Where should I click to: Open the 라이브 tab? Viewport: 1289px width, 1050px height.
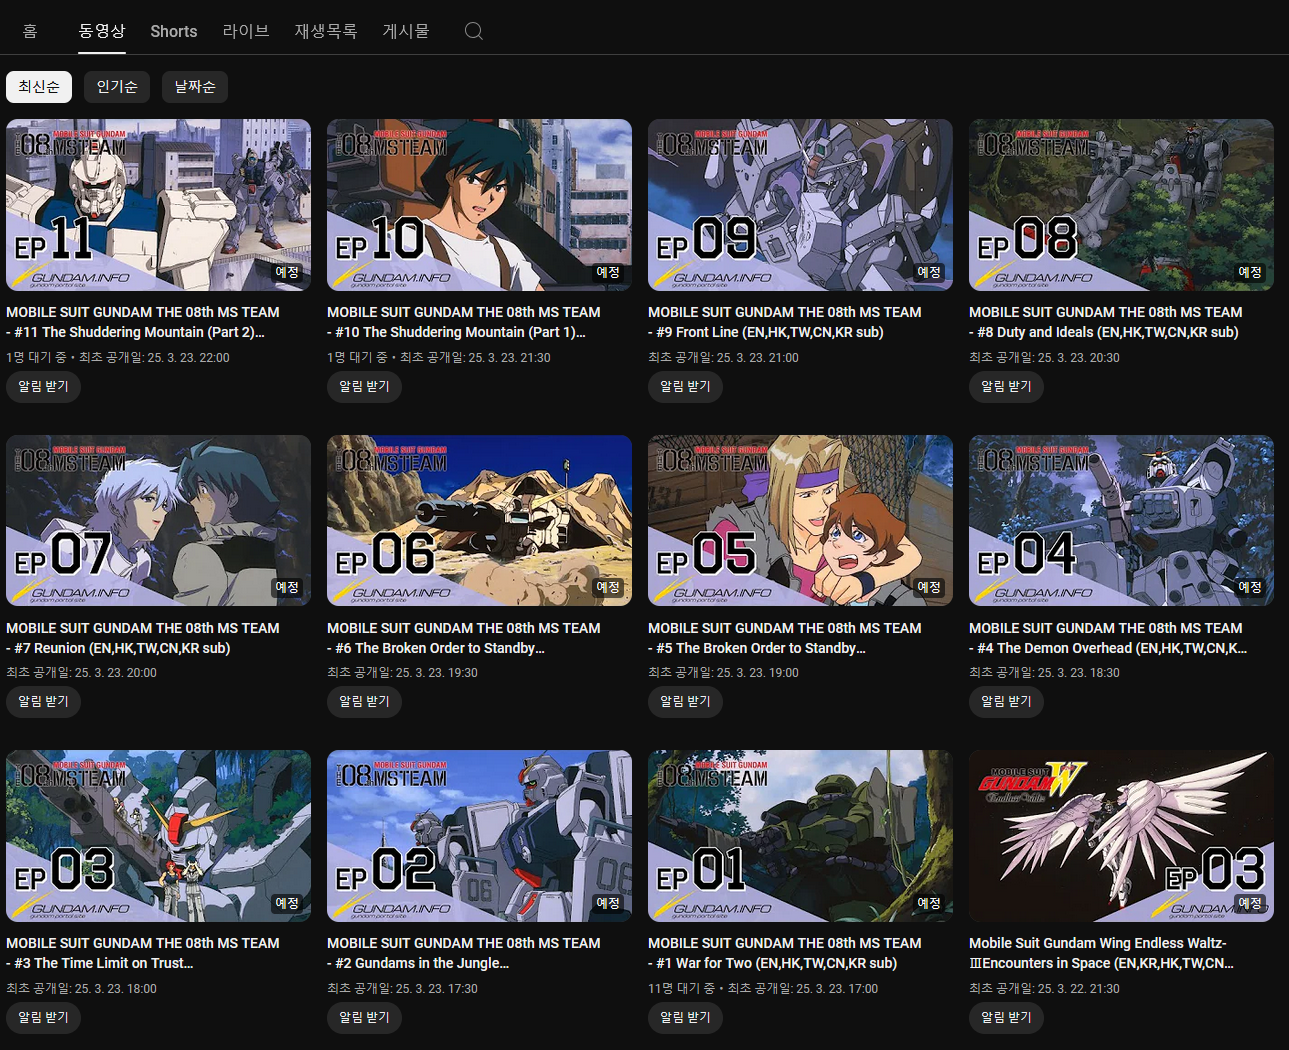246,31
